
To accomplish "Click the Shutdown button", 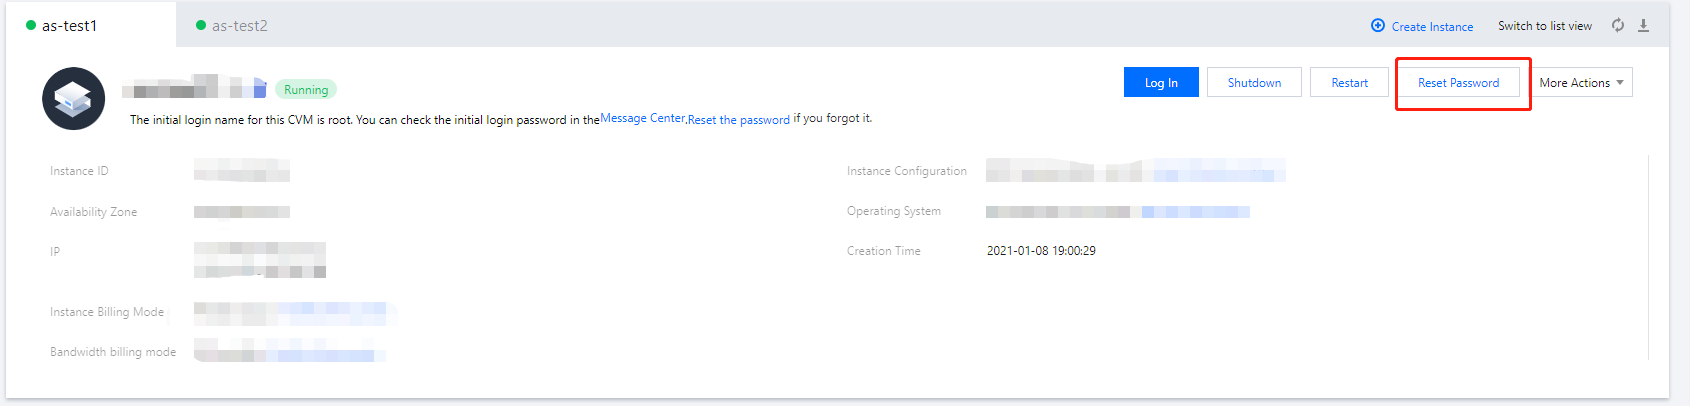I will 1254,83.
